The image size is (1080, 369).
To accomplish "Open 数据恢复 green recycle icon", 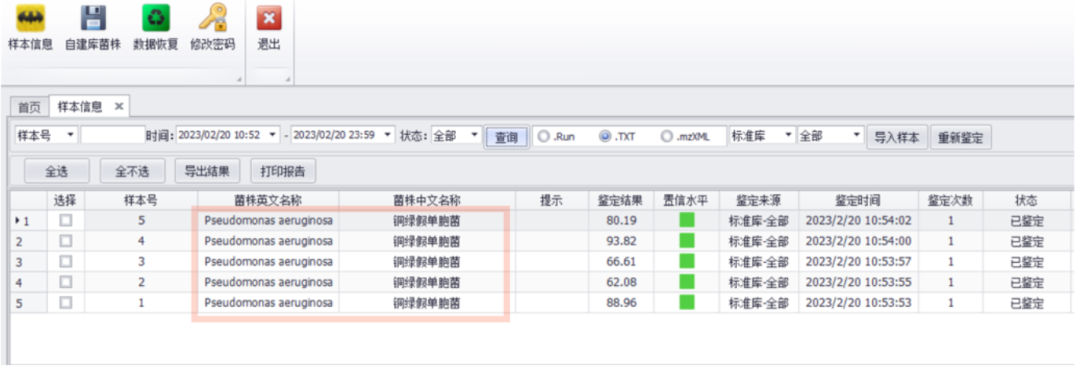I will tap(156, 18).
